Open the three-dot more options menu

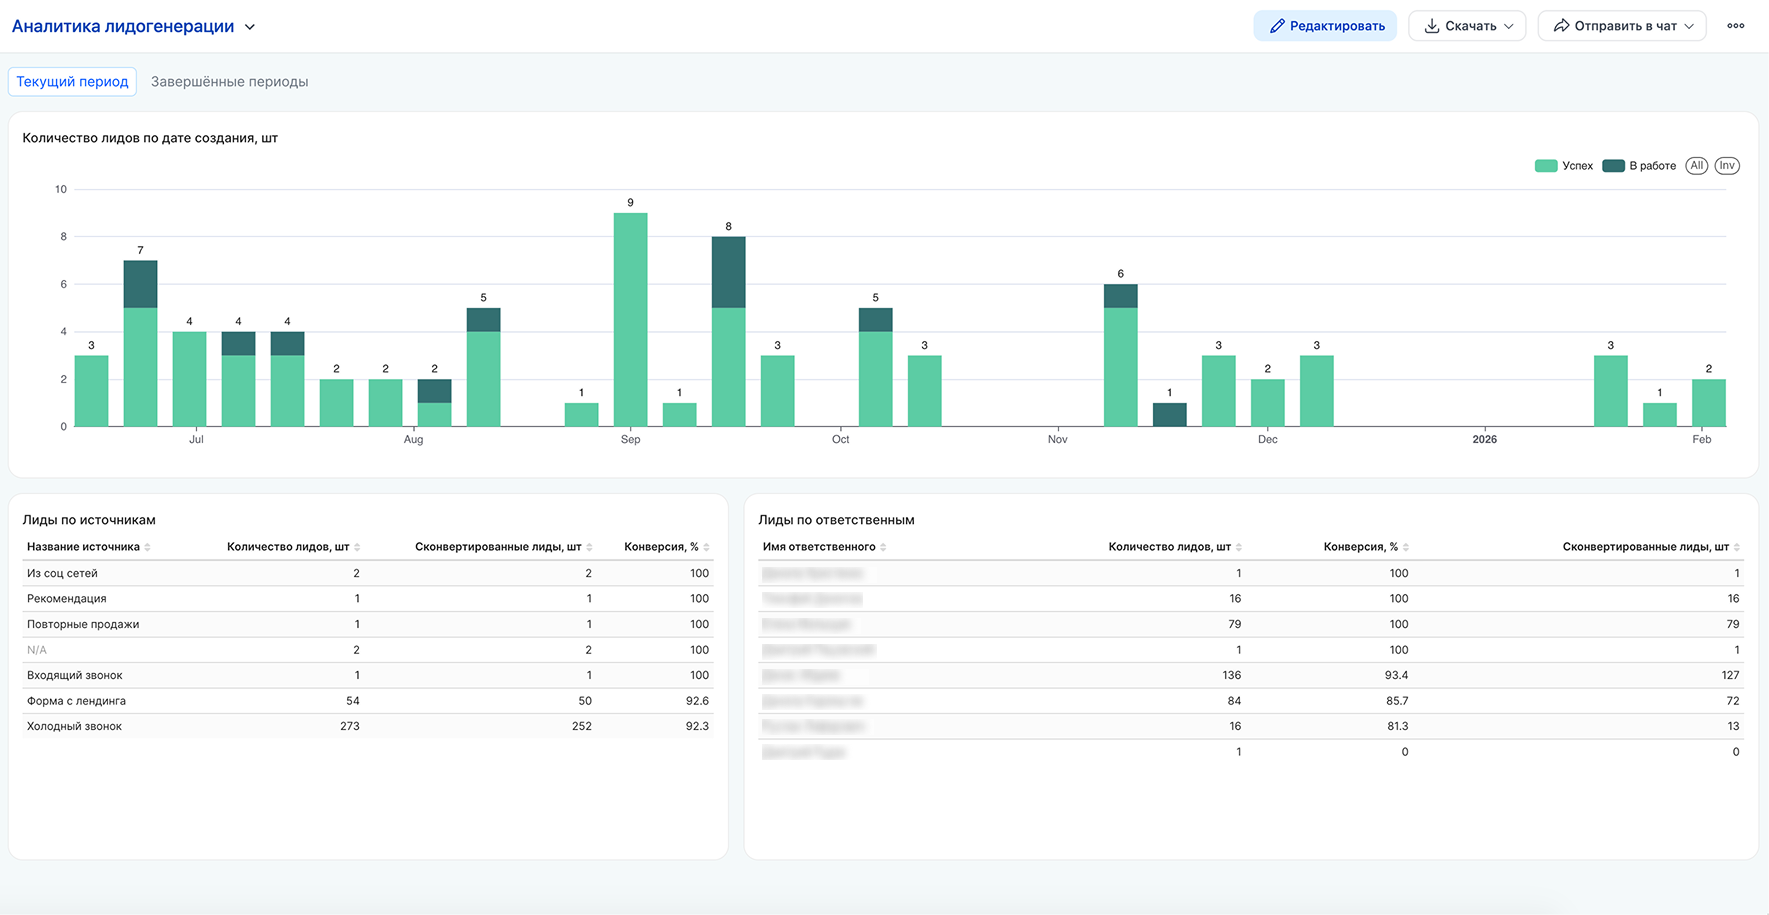point(1736,26)
